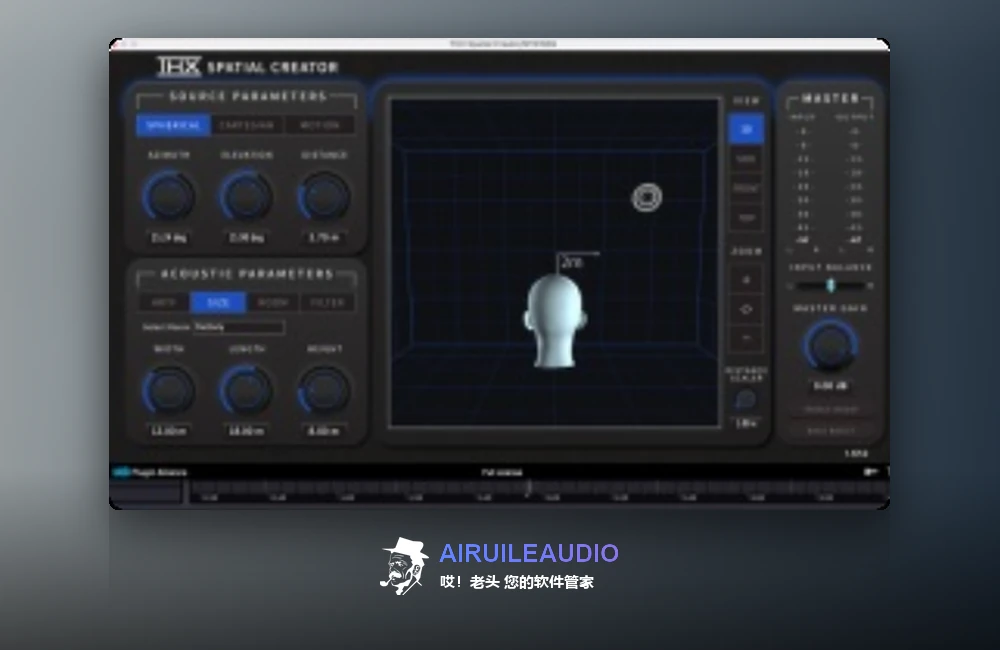Click the timeline playhead marker
This screenshot has width=1000, height=650.
pos(528,488)
